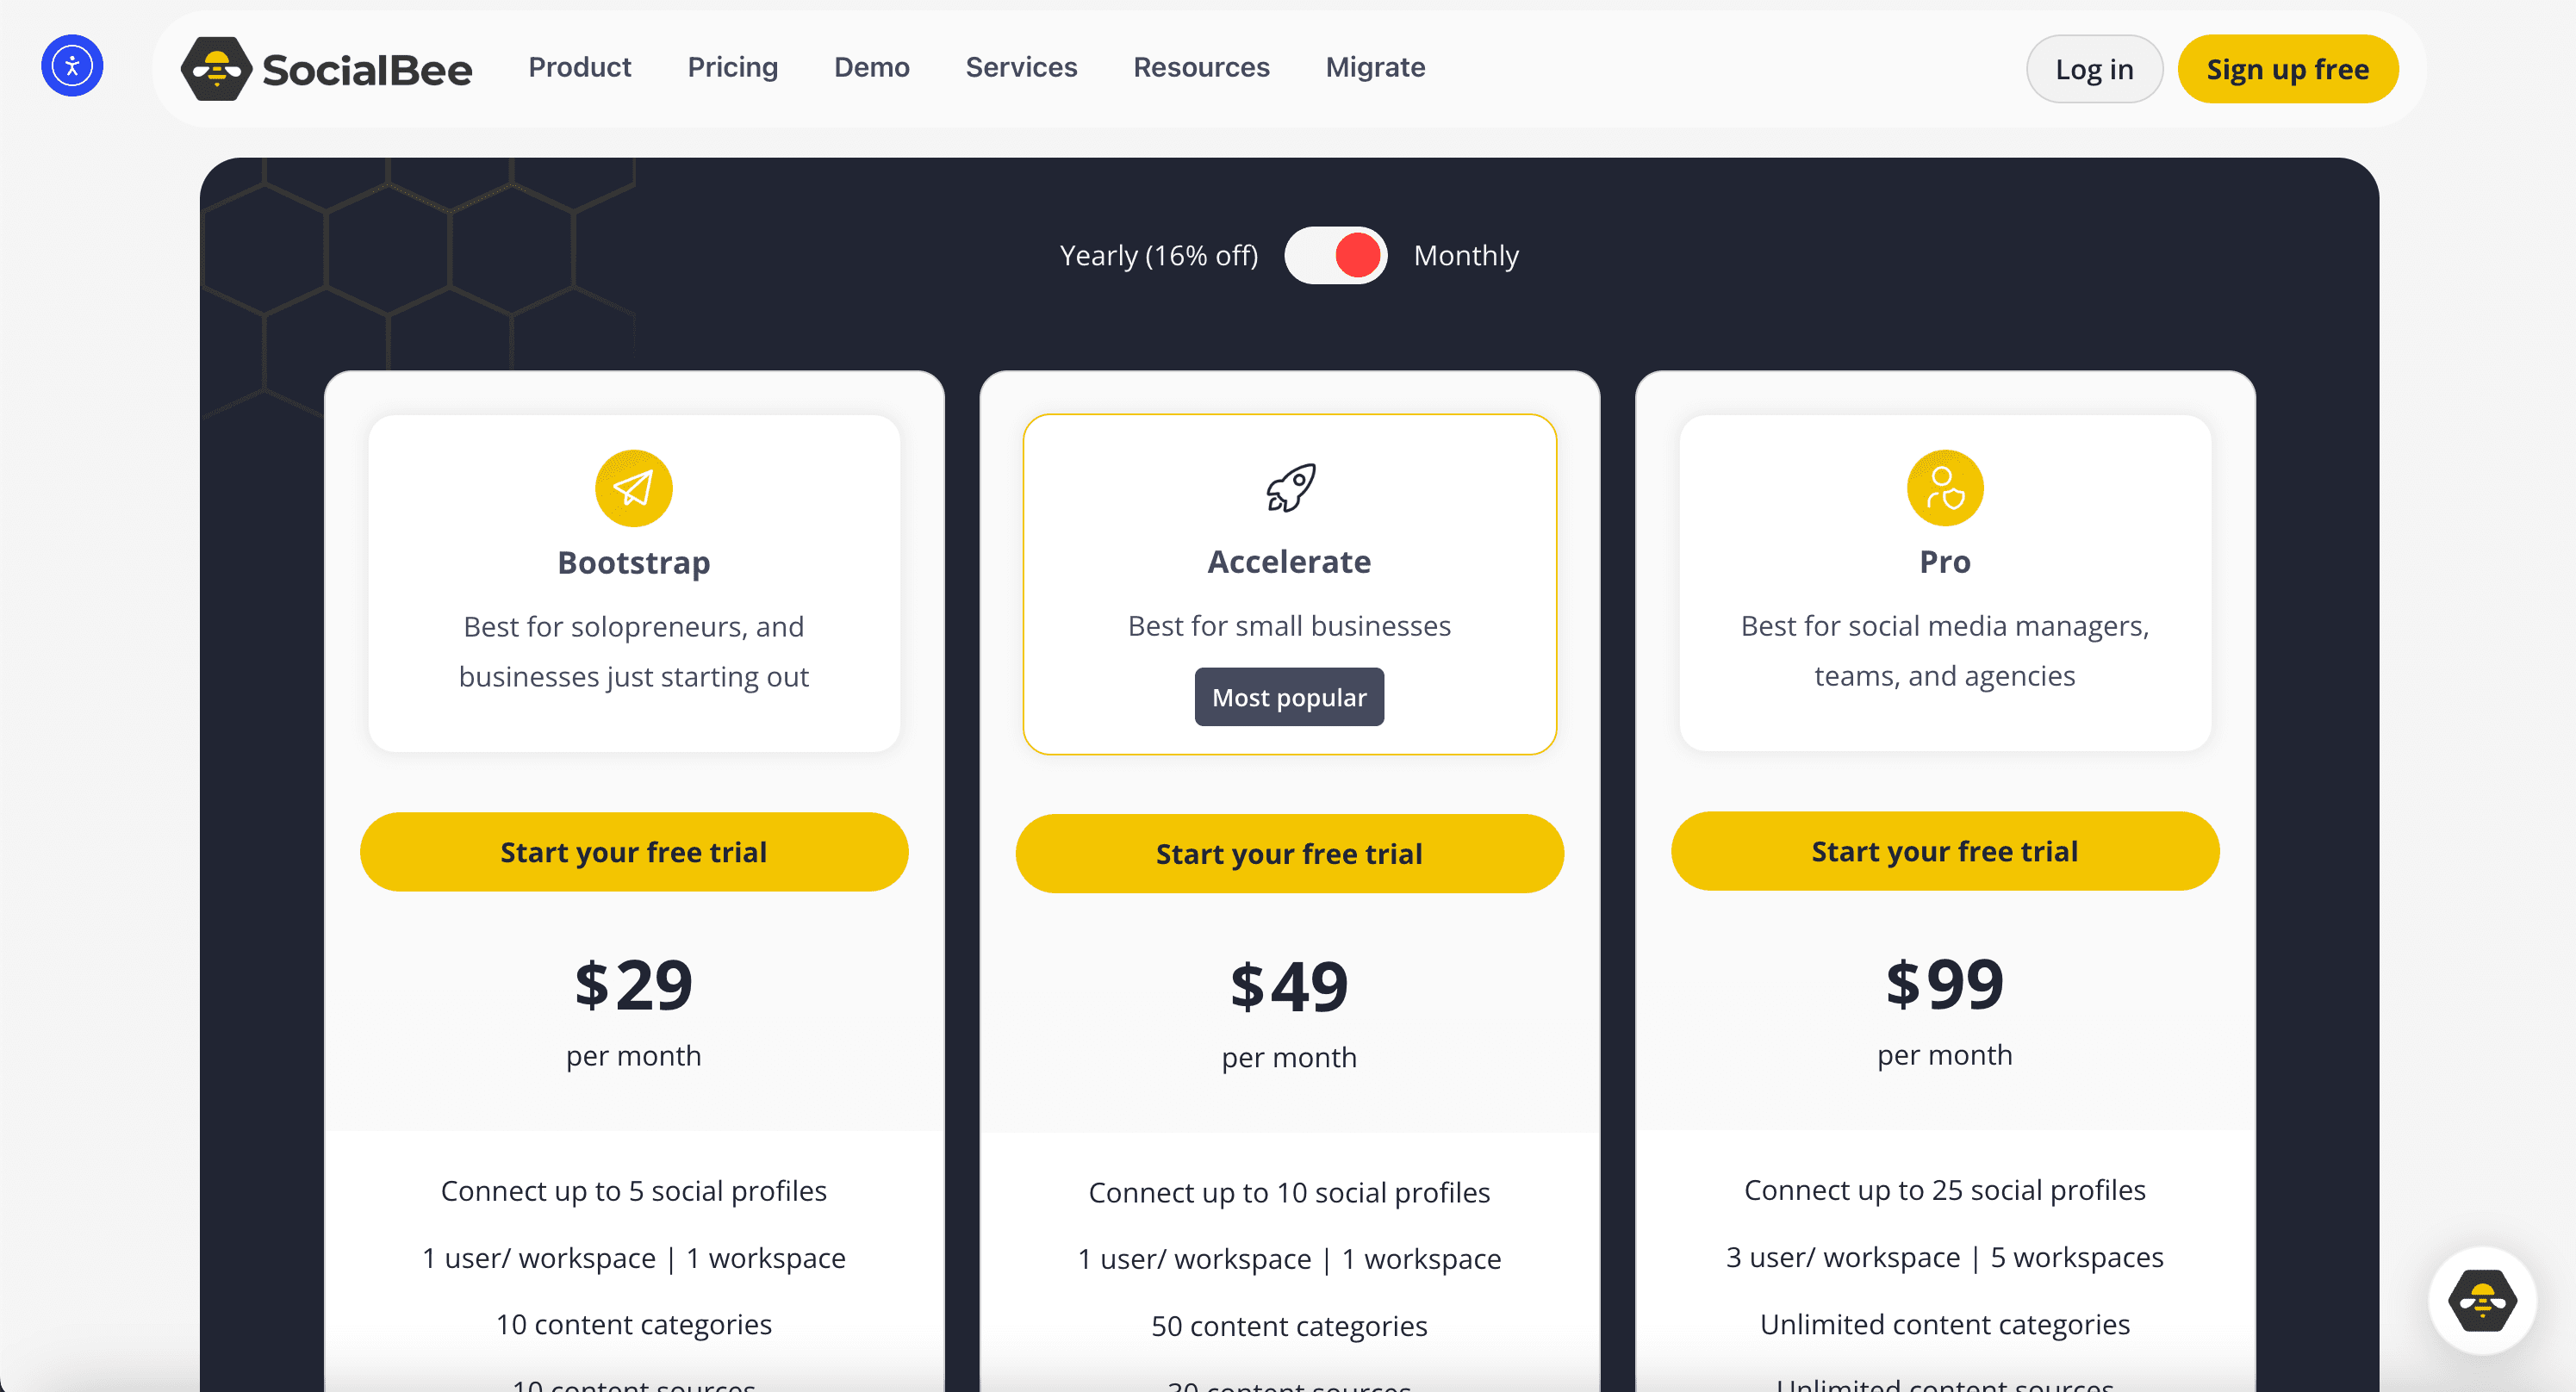
Task: Click the SocialBee bee logo
Action: [x=216, y=69]
